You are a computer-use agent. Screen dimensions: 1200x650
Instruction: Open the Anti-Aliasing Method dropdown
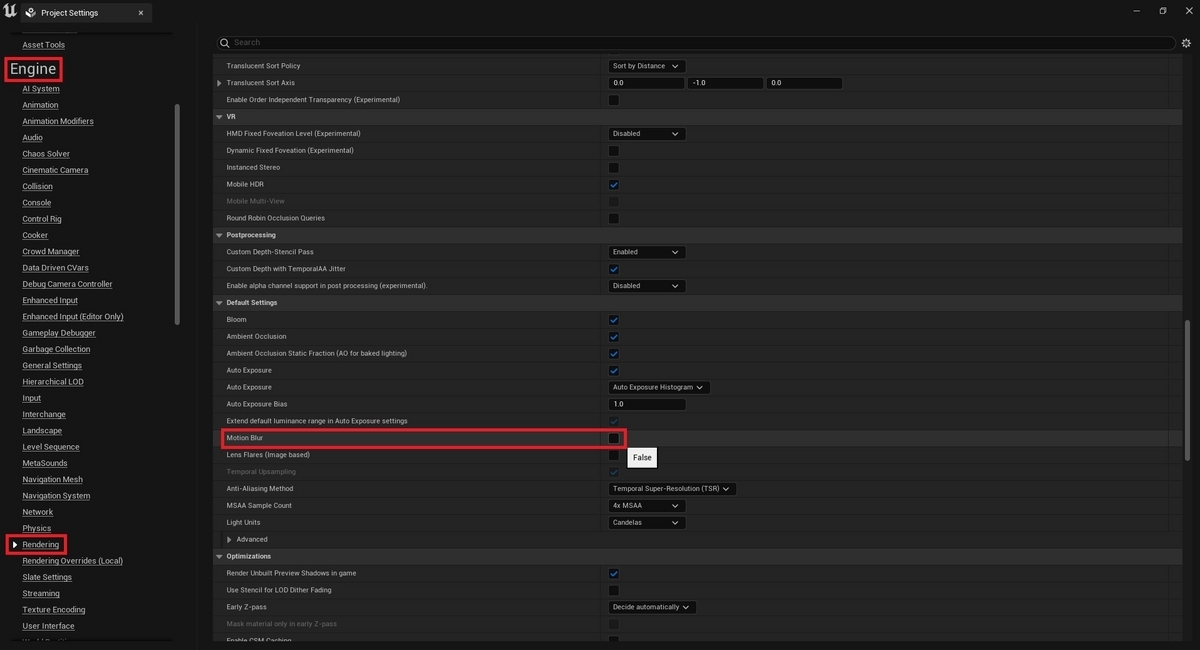click(x=672, y=488)
